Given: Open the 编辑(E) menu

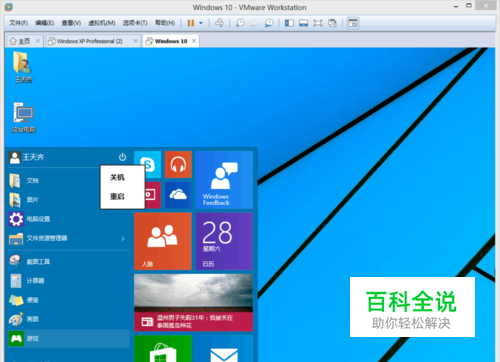Looking at the screenshot, I should coord(45,23).
